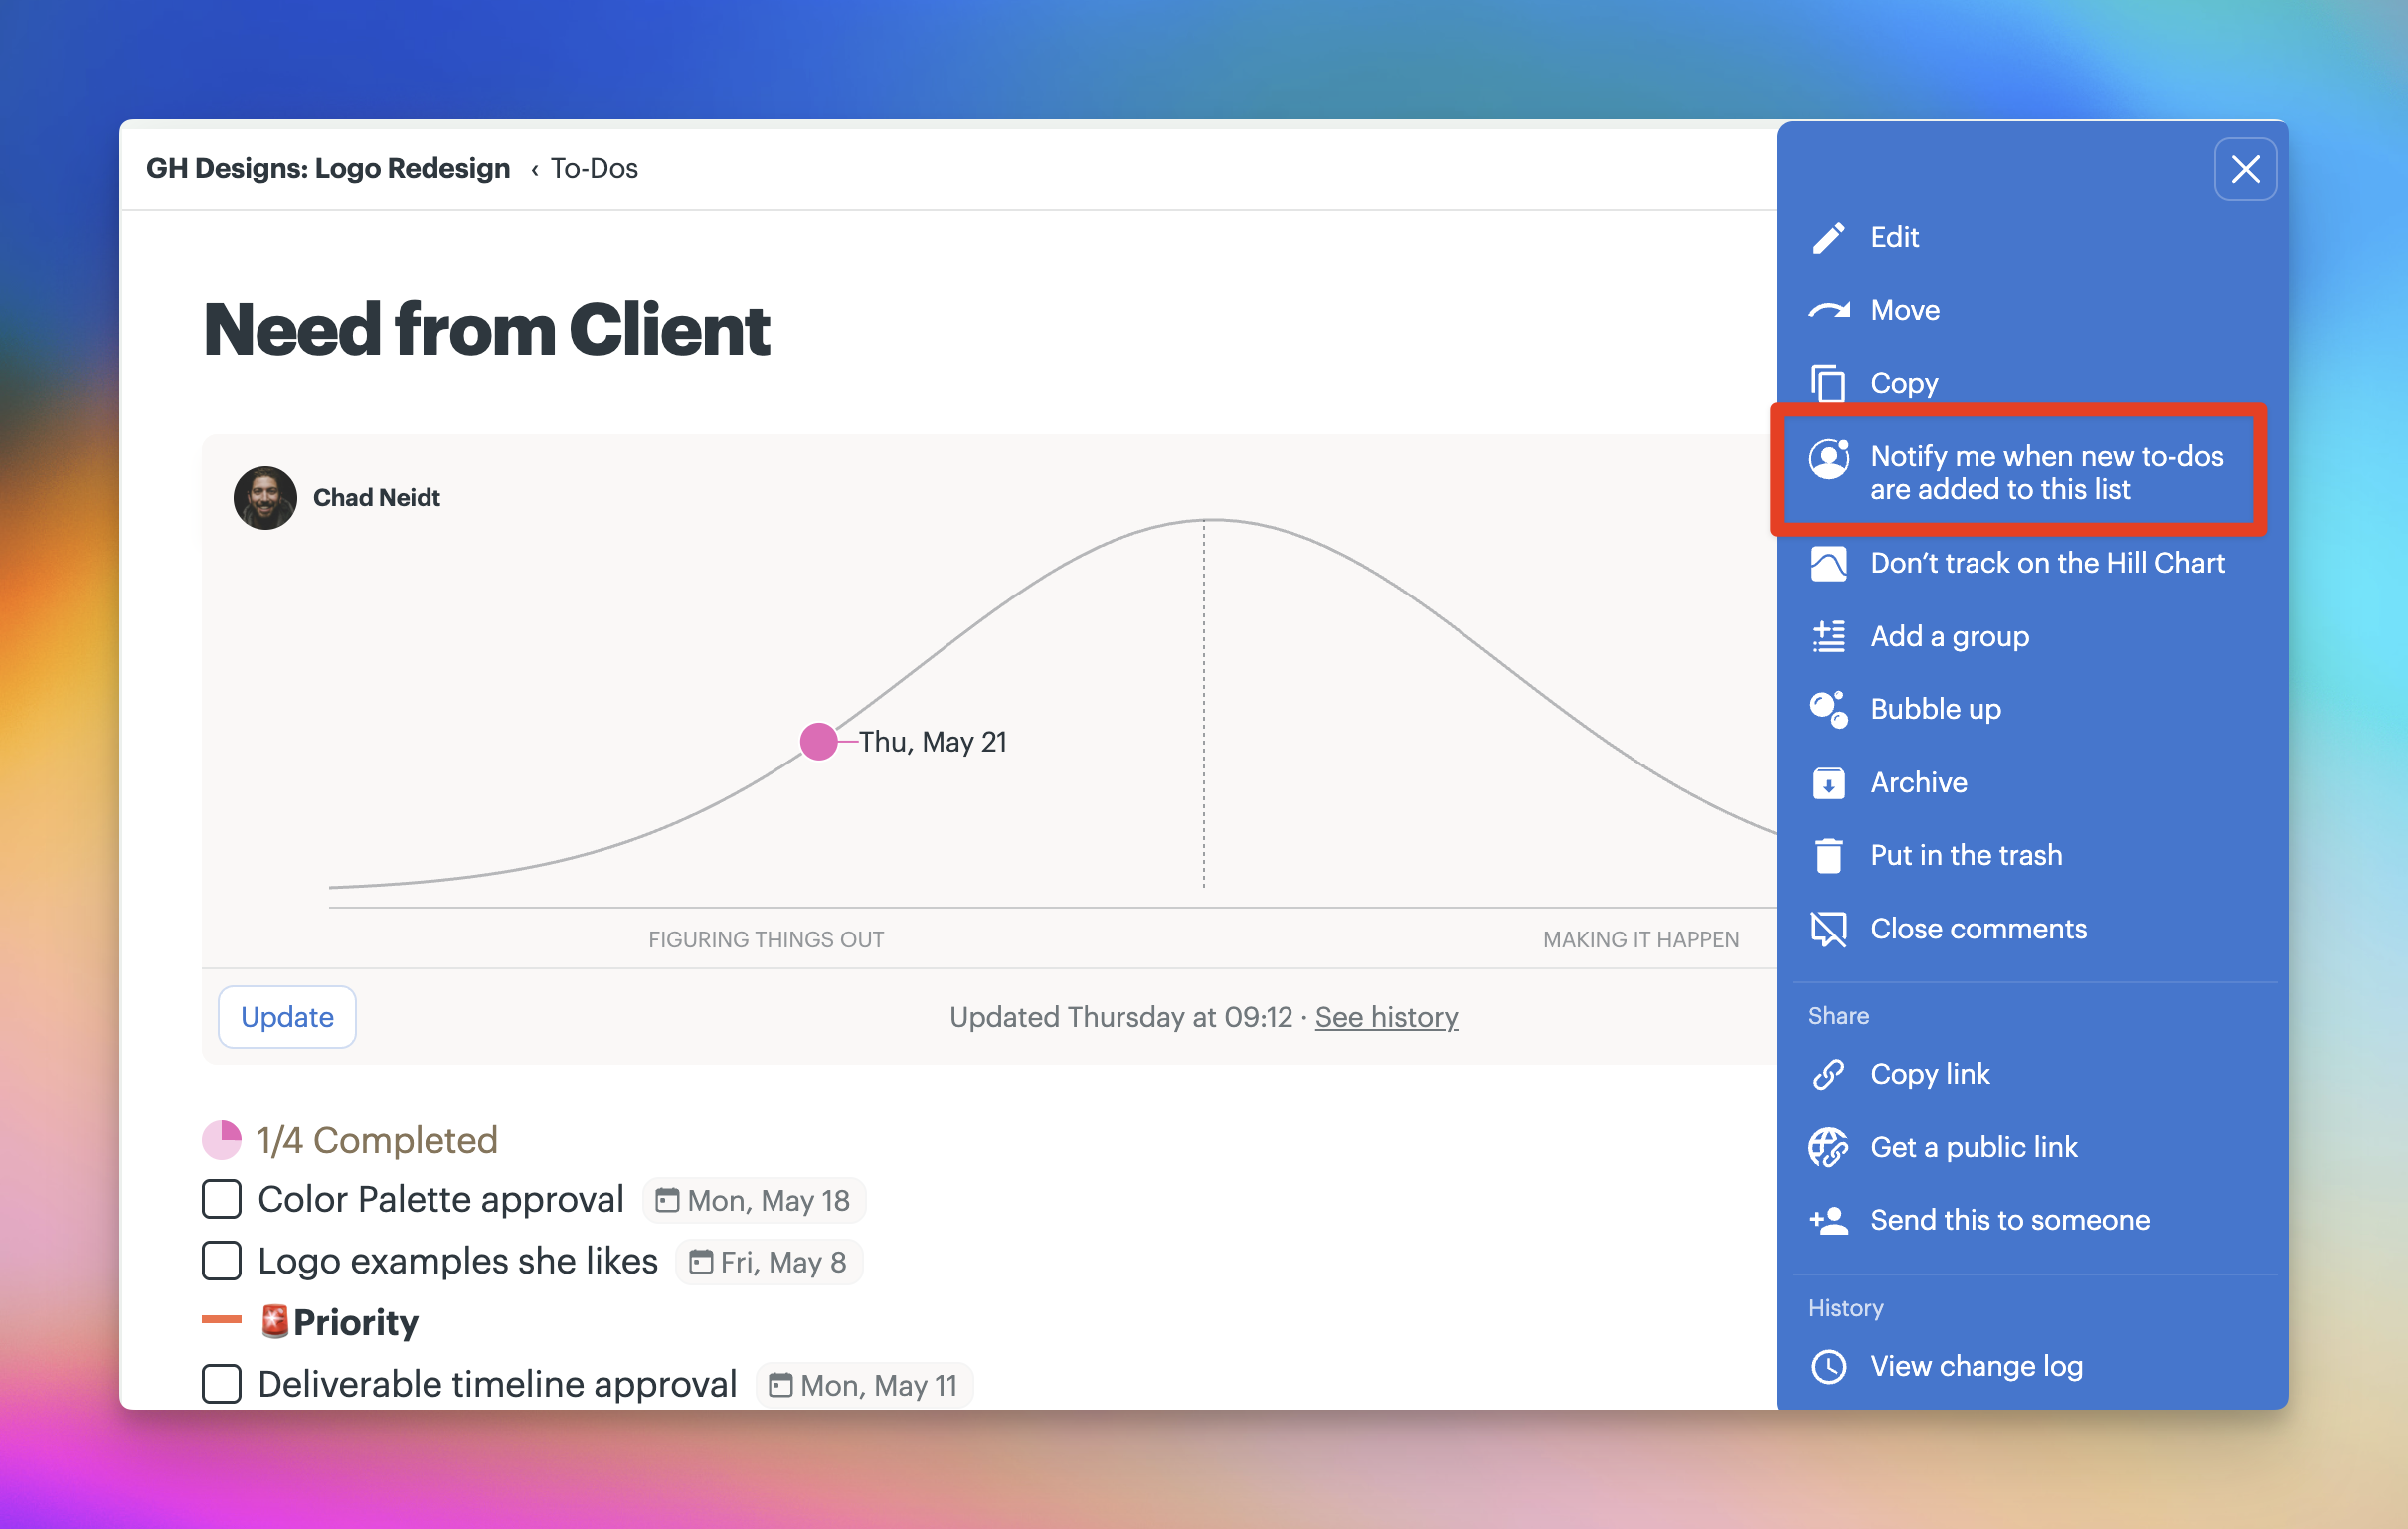Click the Mon, May 11 due date
Viewport: 2408px width, 1529px height.
864,1386
